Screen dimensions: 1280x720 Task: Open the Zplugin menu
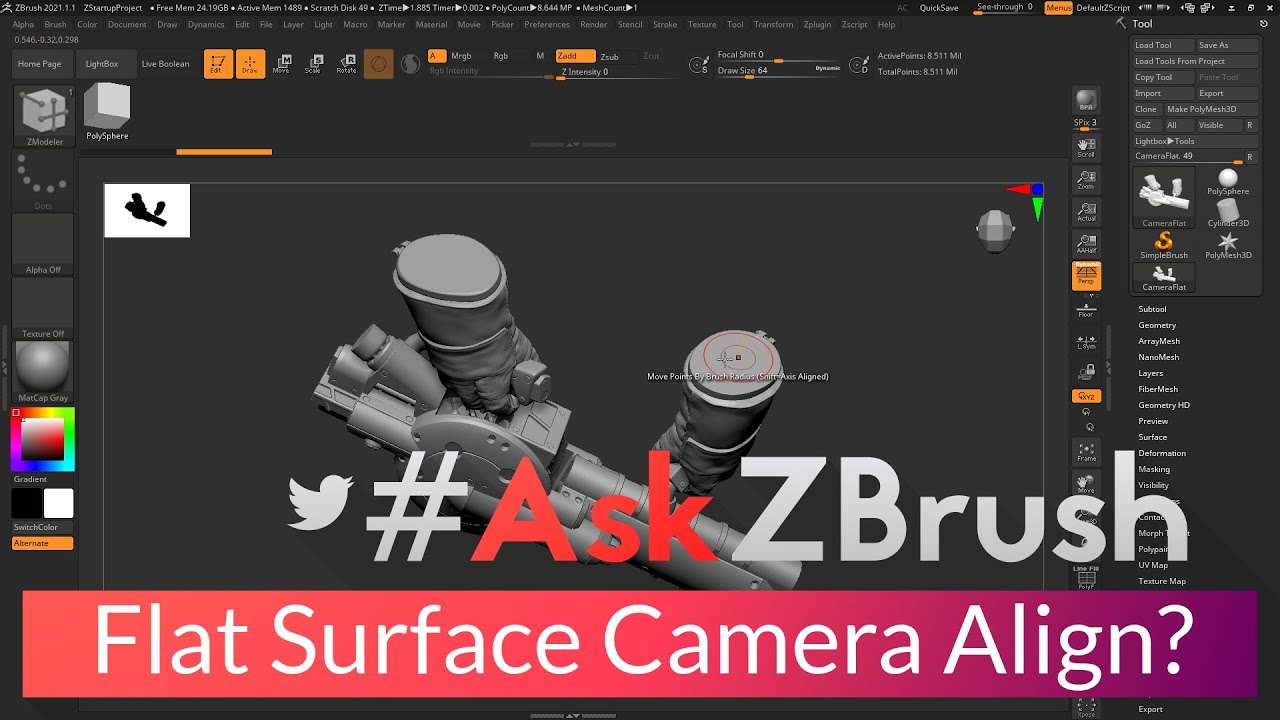coord(817,24)
